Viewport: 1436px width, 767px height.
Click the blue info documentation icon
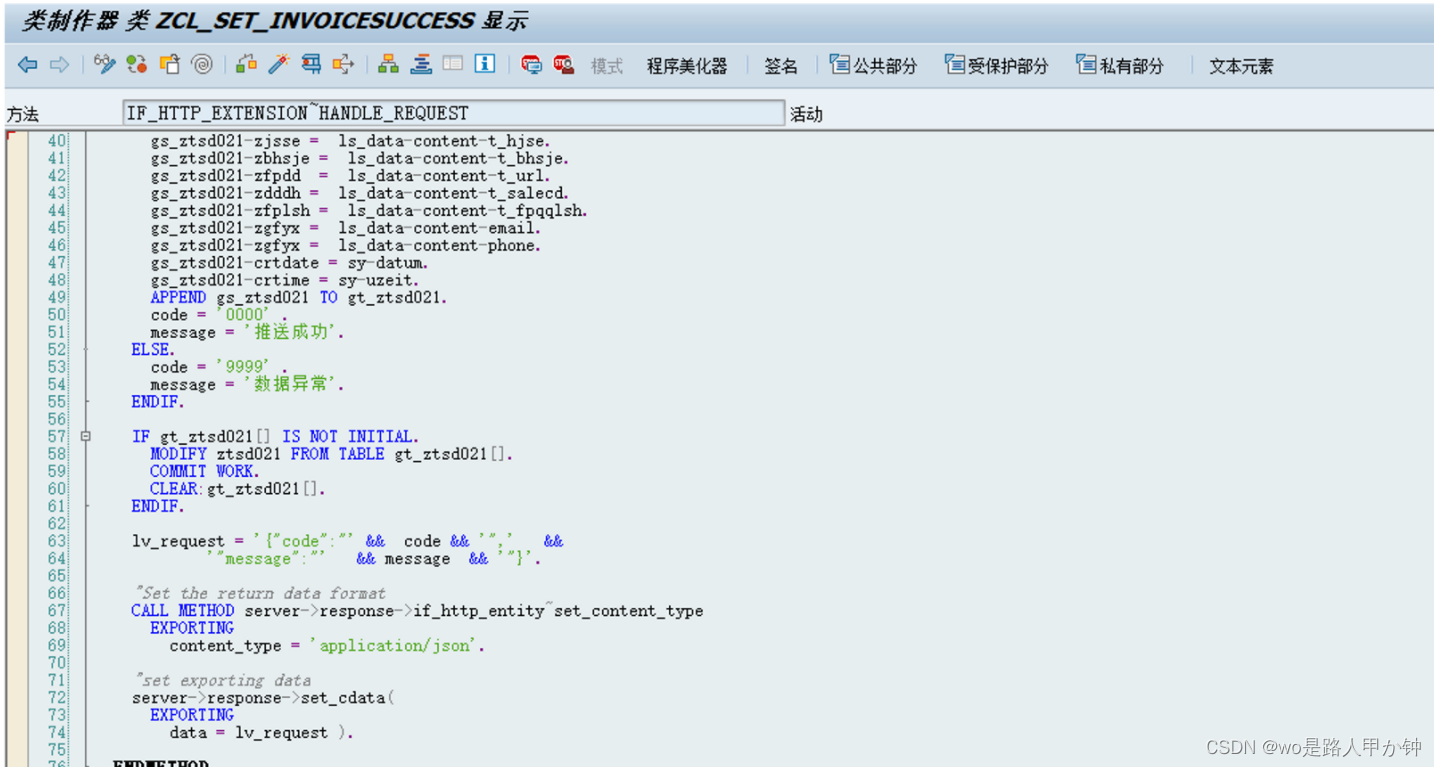coord(484,65)
